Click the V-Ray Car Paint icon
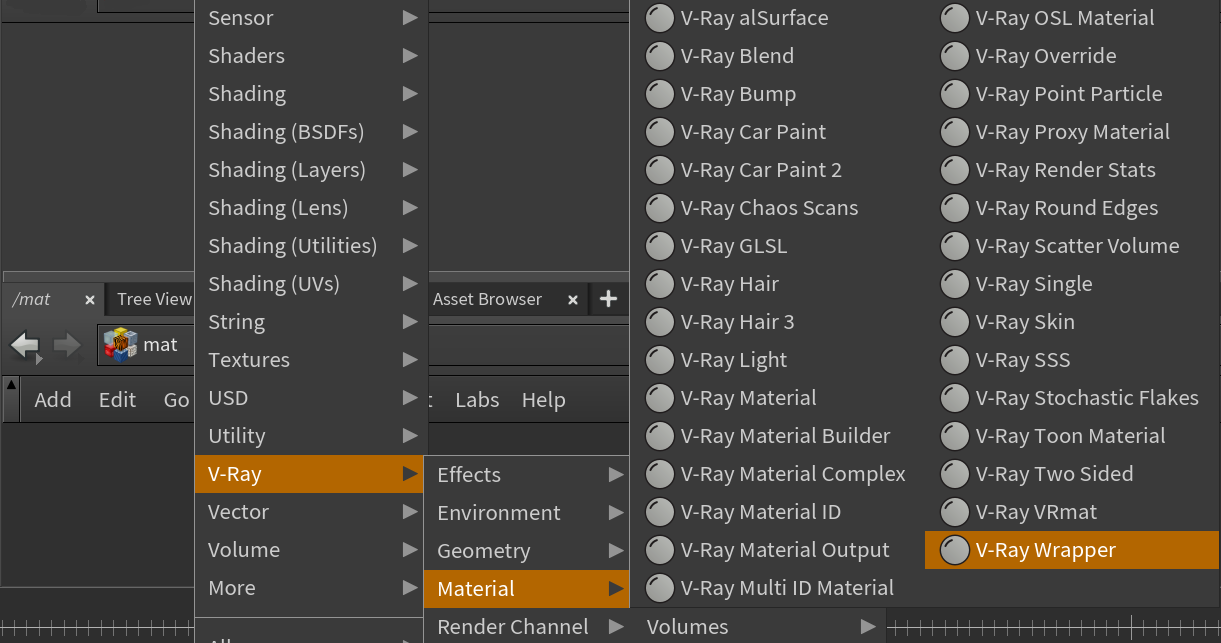 click(x=659, y=132)
